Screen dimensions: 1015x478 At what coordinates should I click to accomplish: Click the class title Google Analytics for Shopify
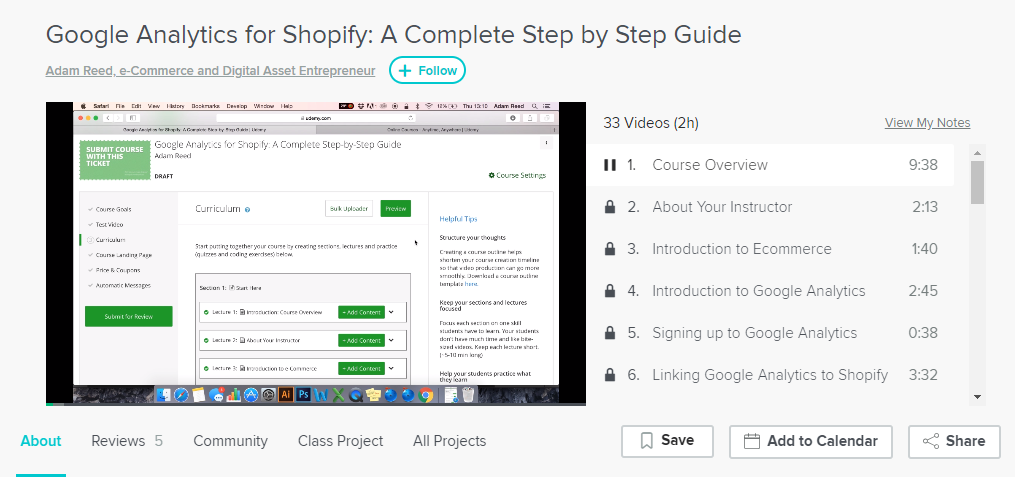394,35
